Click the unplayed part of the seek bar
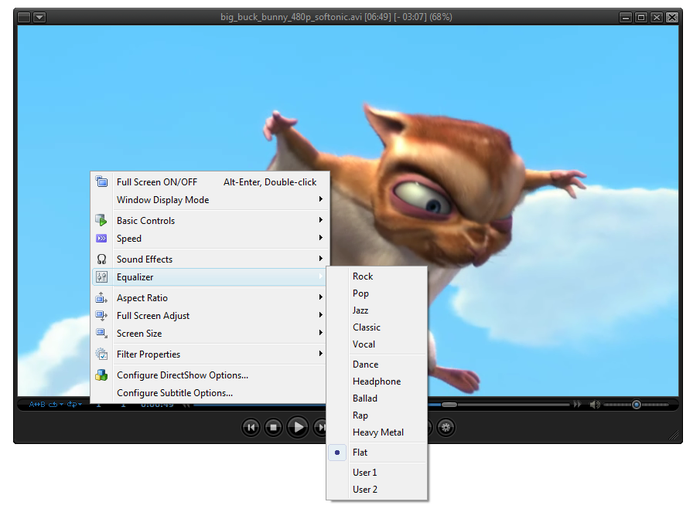 (x=513, y=405)
